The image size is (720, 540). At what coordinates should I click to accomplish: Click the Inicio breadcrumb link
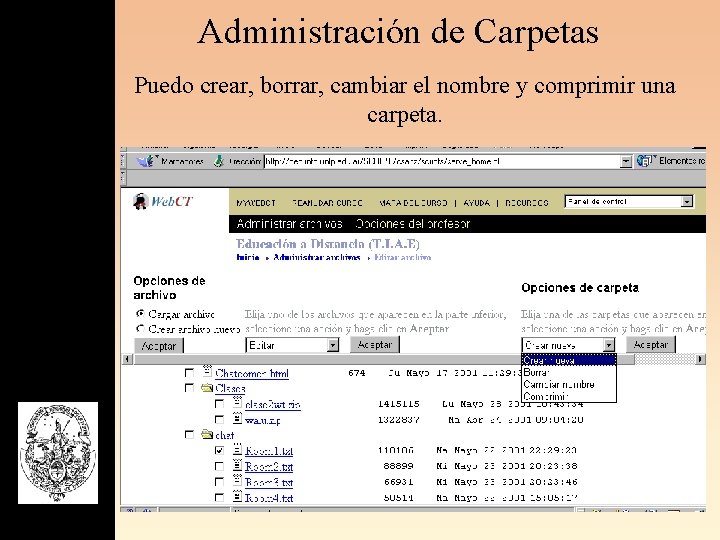click(248, 257)
